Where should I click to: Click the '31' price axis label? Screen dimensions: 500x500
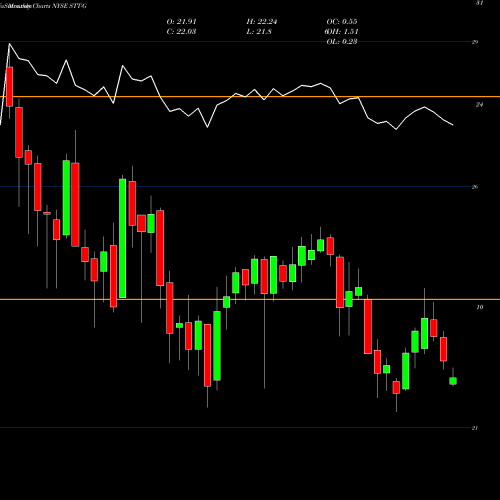coord(479,3)
